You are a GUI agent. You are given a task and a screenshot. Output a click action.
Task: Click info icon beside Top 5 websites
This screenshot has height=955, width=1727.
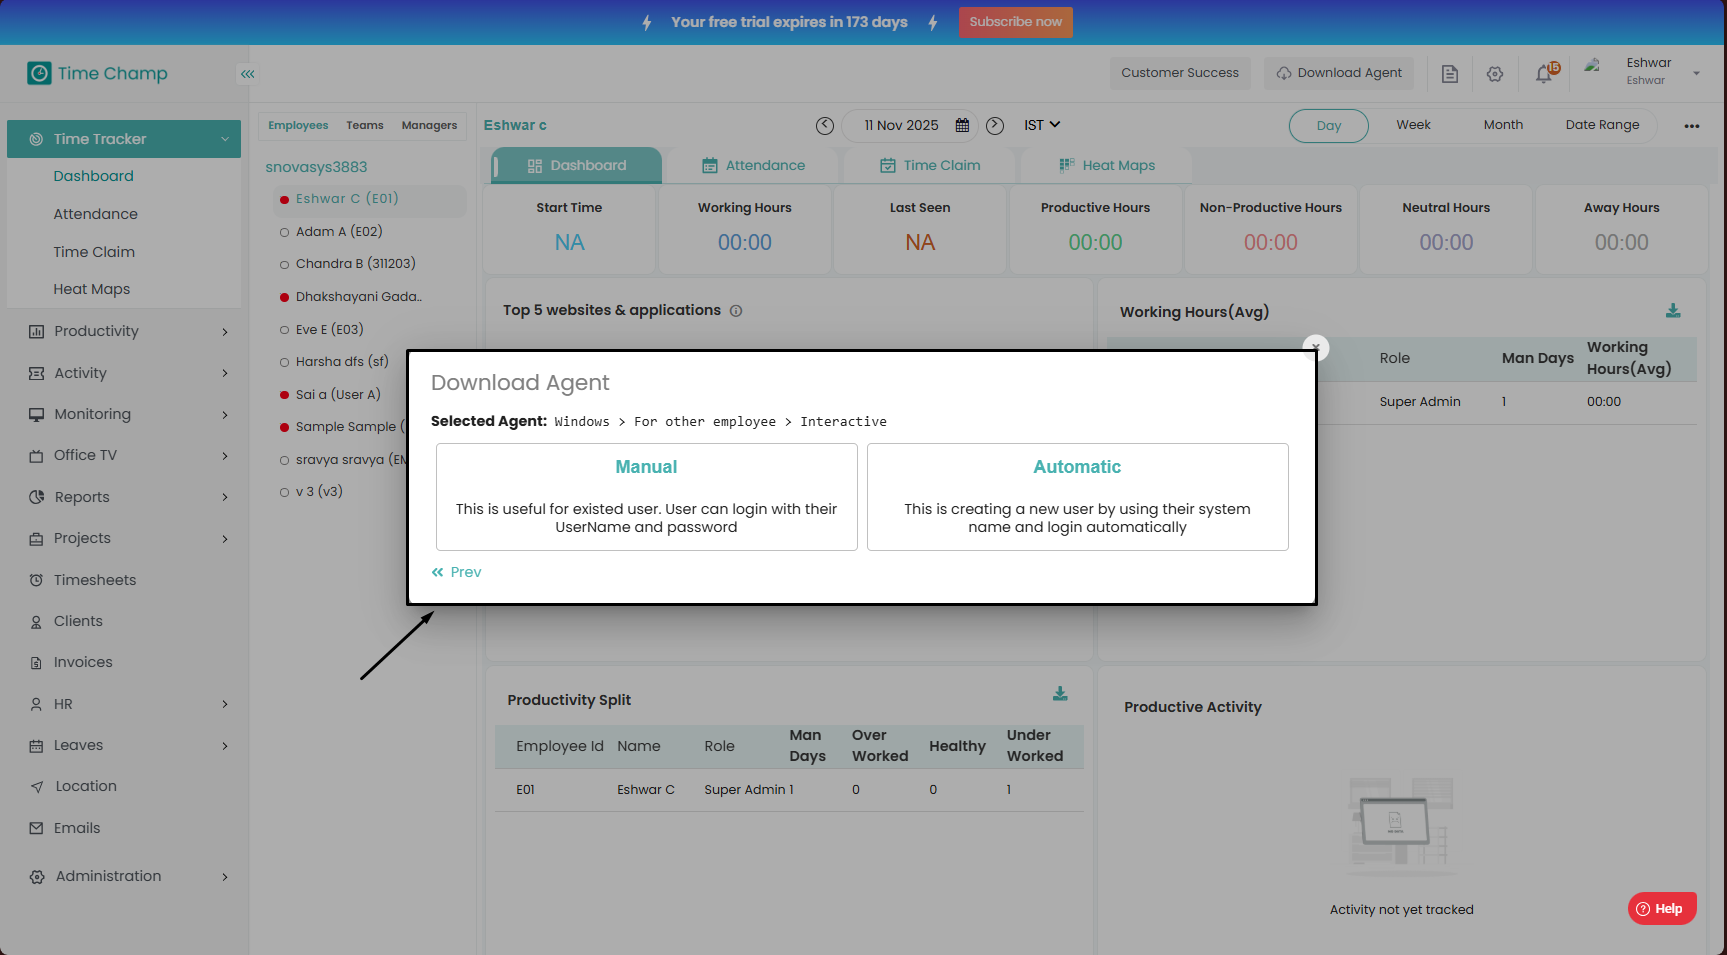[736, 311]
